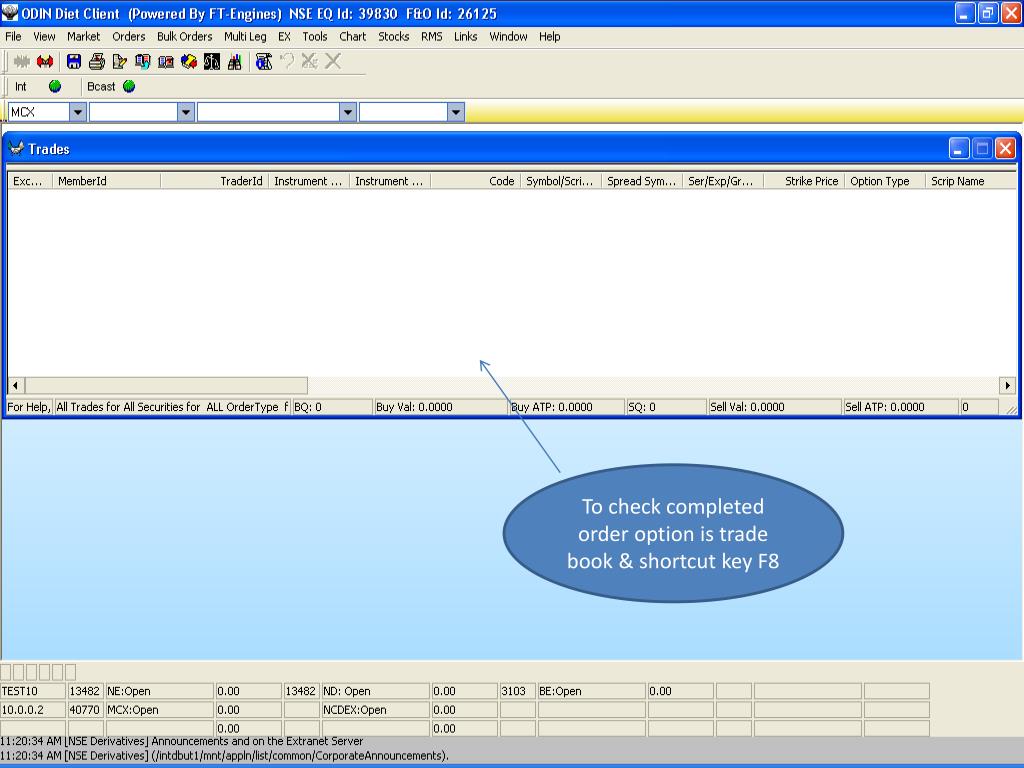Click the Scrip Name column header
Image resolution: width=1024 pixels, height=768 pixels.
(970, 181)
